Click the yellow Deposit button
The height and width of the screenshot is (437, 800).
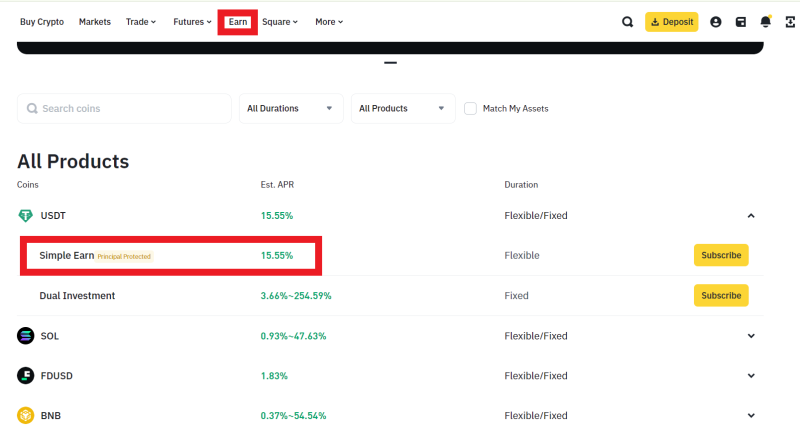click(671, 22)
